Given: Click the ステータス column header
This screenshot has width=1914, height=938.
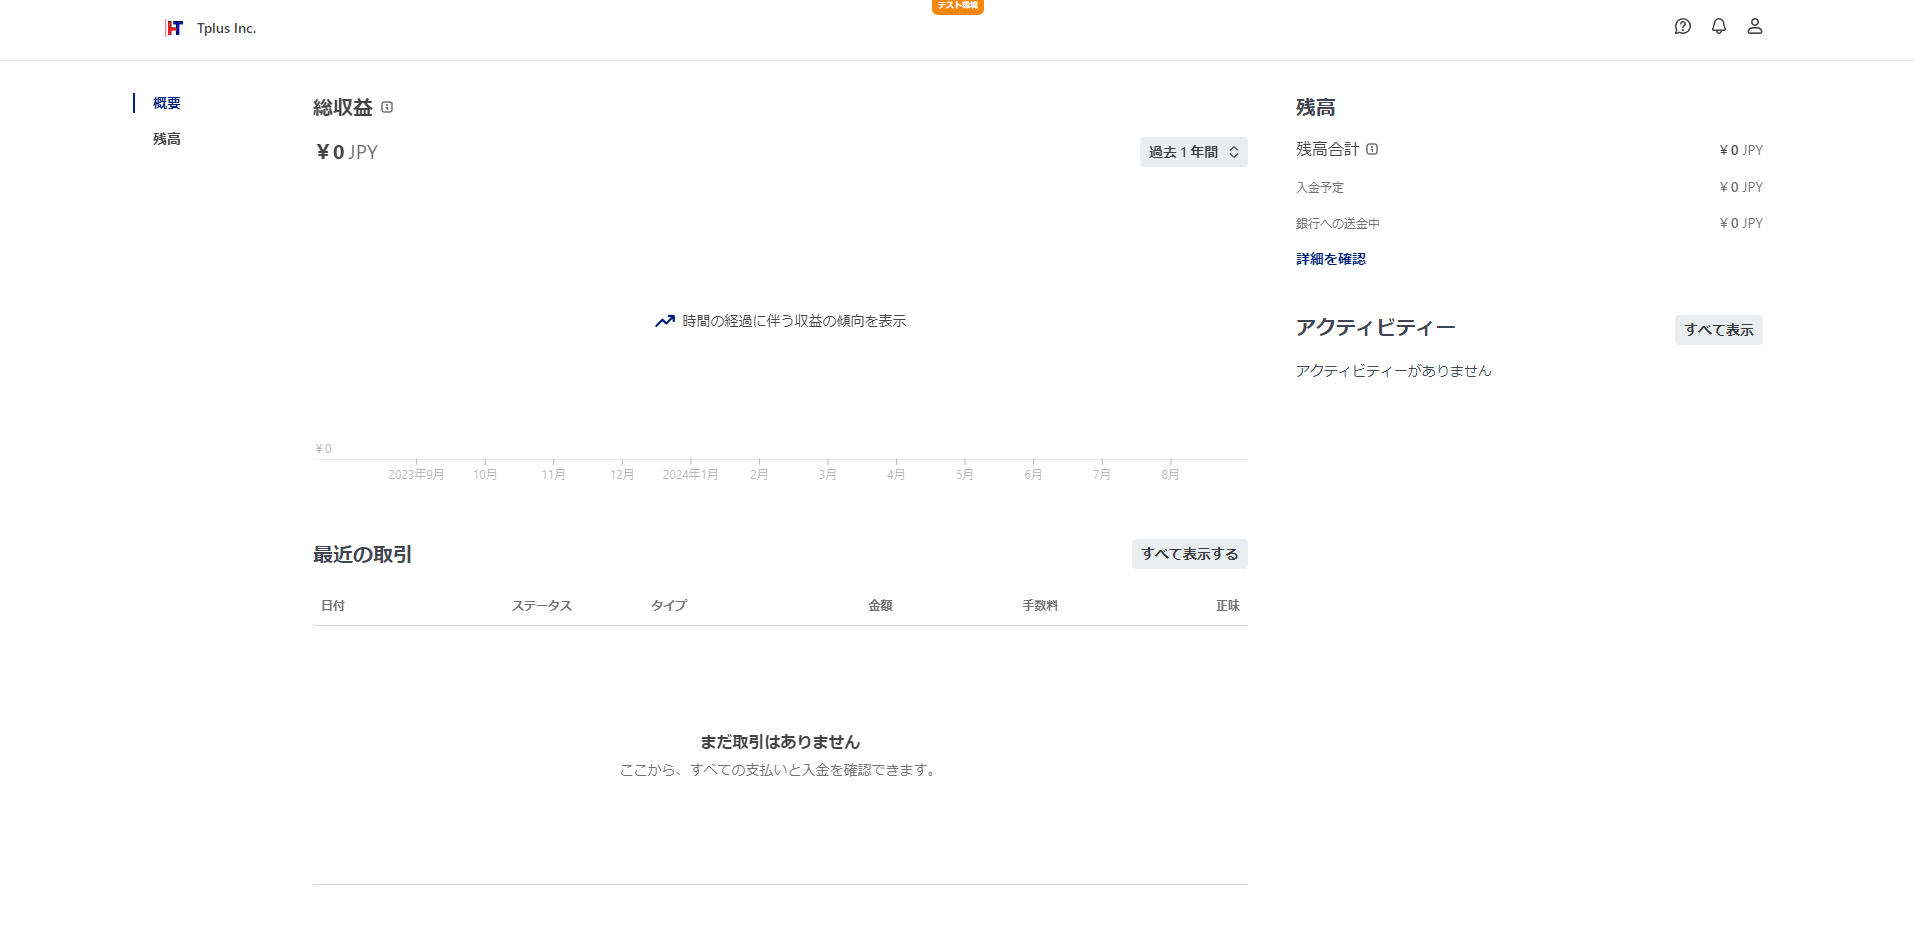Looking at the screenshot, I should click(x=541, y=606).
